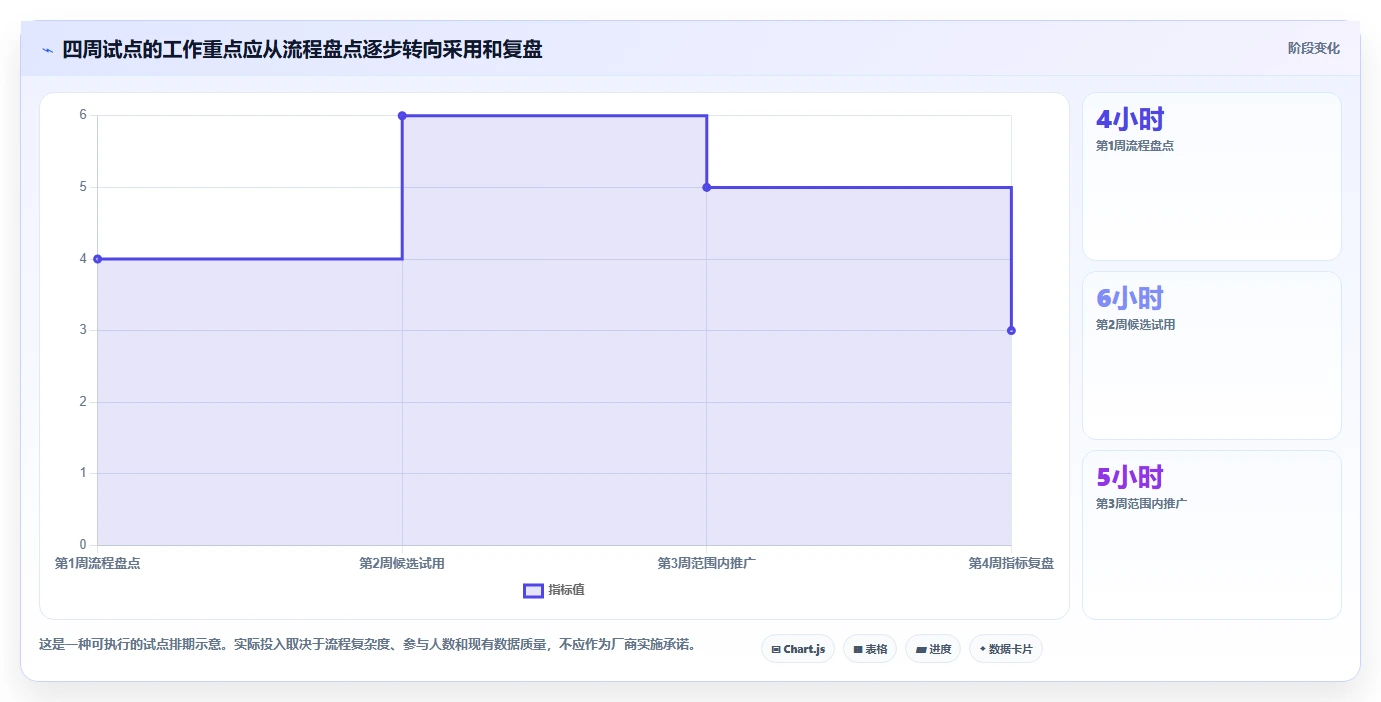The width and height of the screenshot is (1381, 702).
Task: Click the lightning icon beside the chart title
Action: 47,49
